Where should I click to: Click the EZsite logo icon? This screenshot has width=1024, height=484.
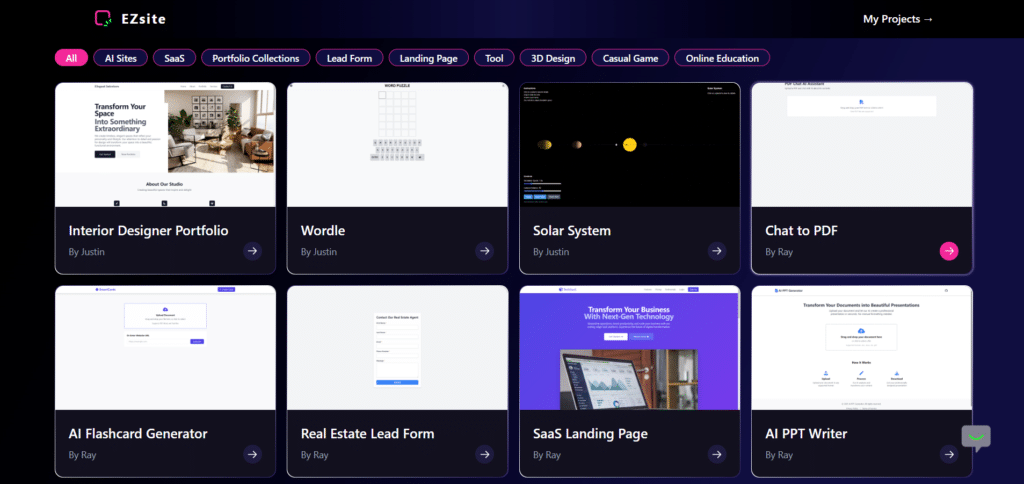pos(103,18)
